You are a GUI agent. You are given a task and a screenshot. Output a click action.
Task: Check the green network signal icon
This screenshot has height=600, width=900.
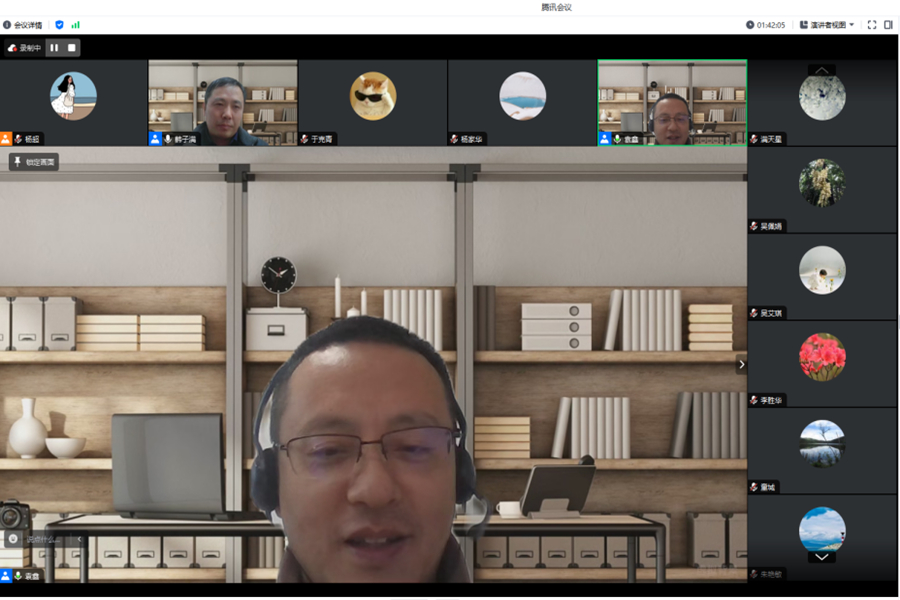pyautogui.click(x=75, y=25)
